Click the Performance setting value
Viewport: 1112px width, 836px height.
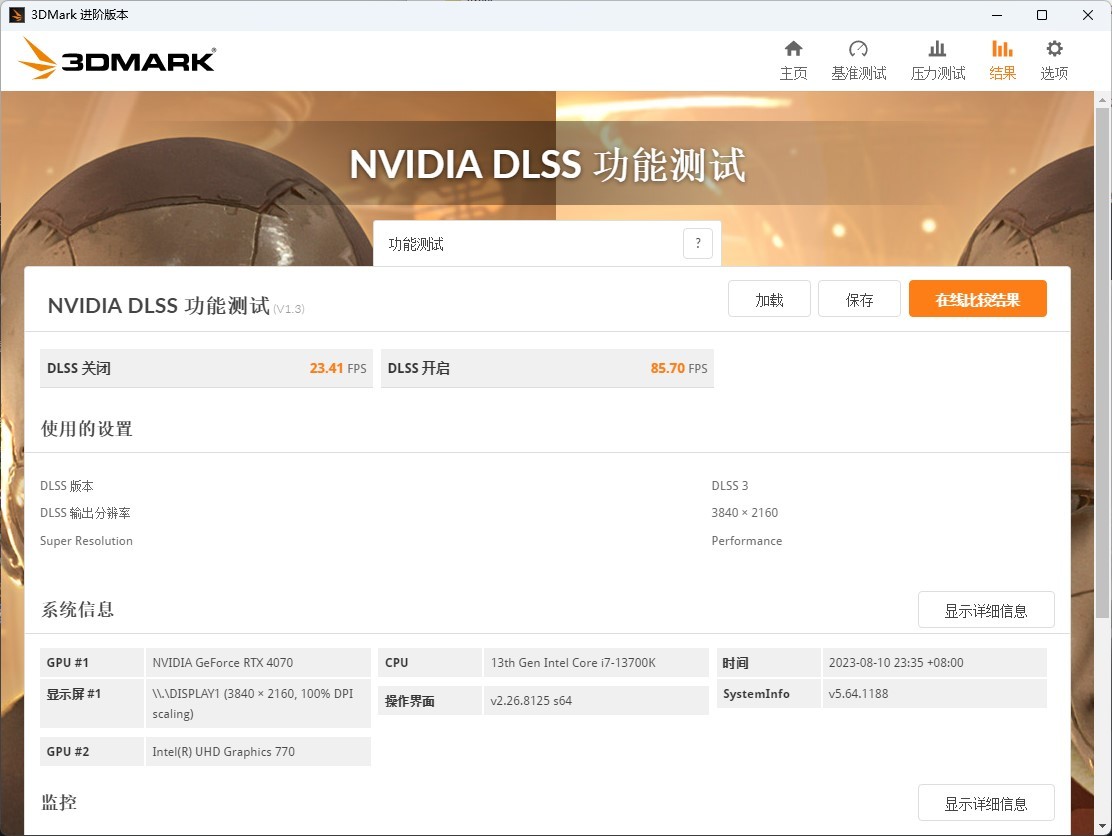click(x=747, y=540)
